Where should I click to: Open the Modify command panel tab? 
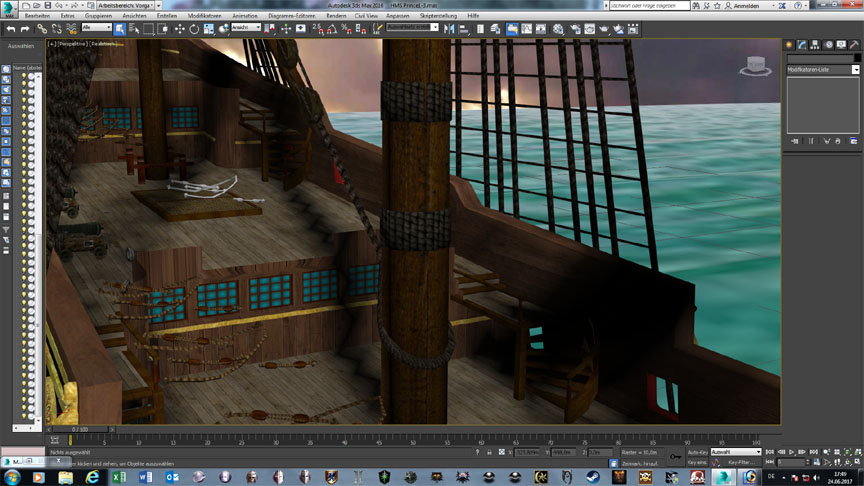point(802,45)
